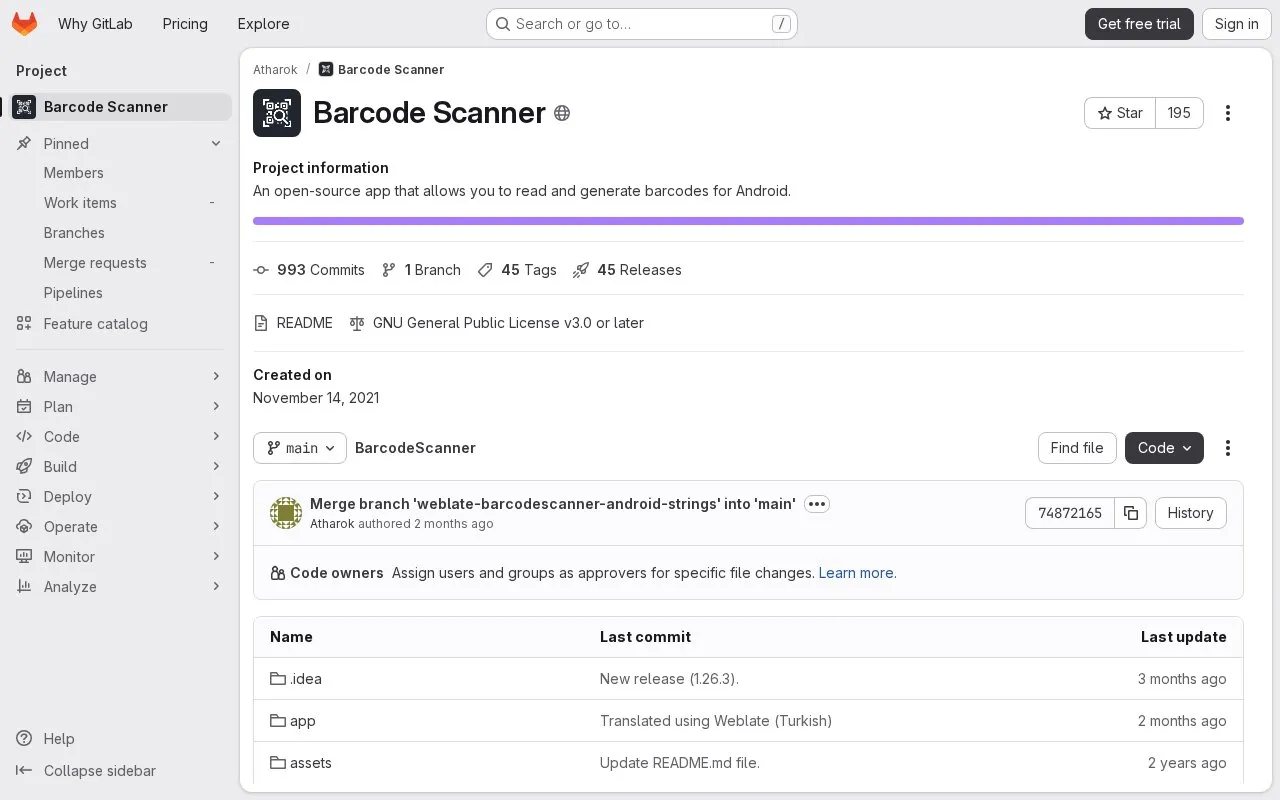
Task: Open the main branch dropdown
Action: point(300,448)
